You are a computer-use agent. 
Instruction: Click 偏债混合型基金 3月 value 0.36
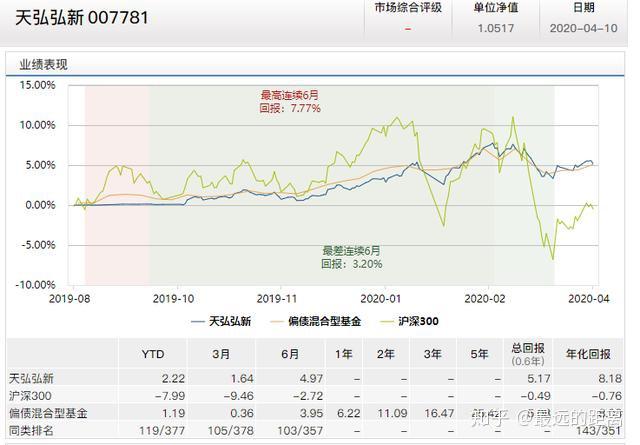242,413
